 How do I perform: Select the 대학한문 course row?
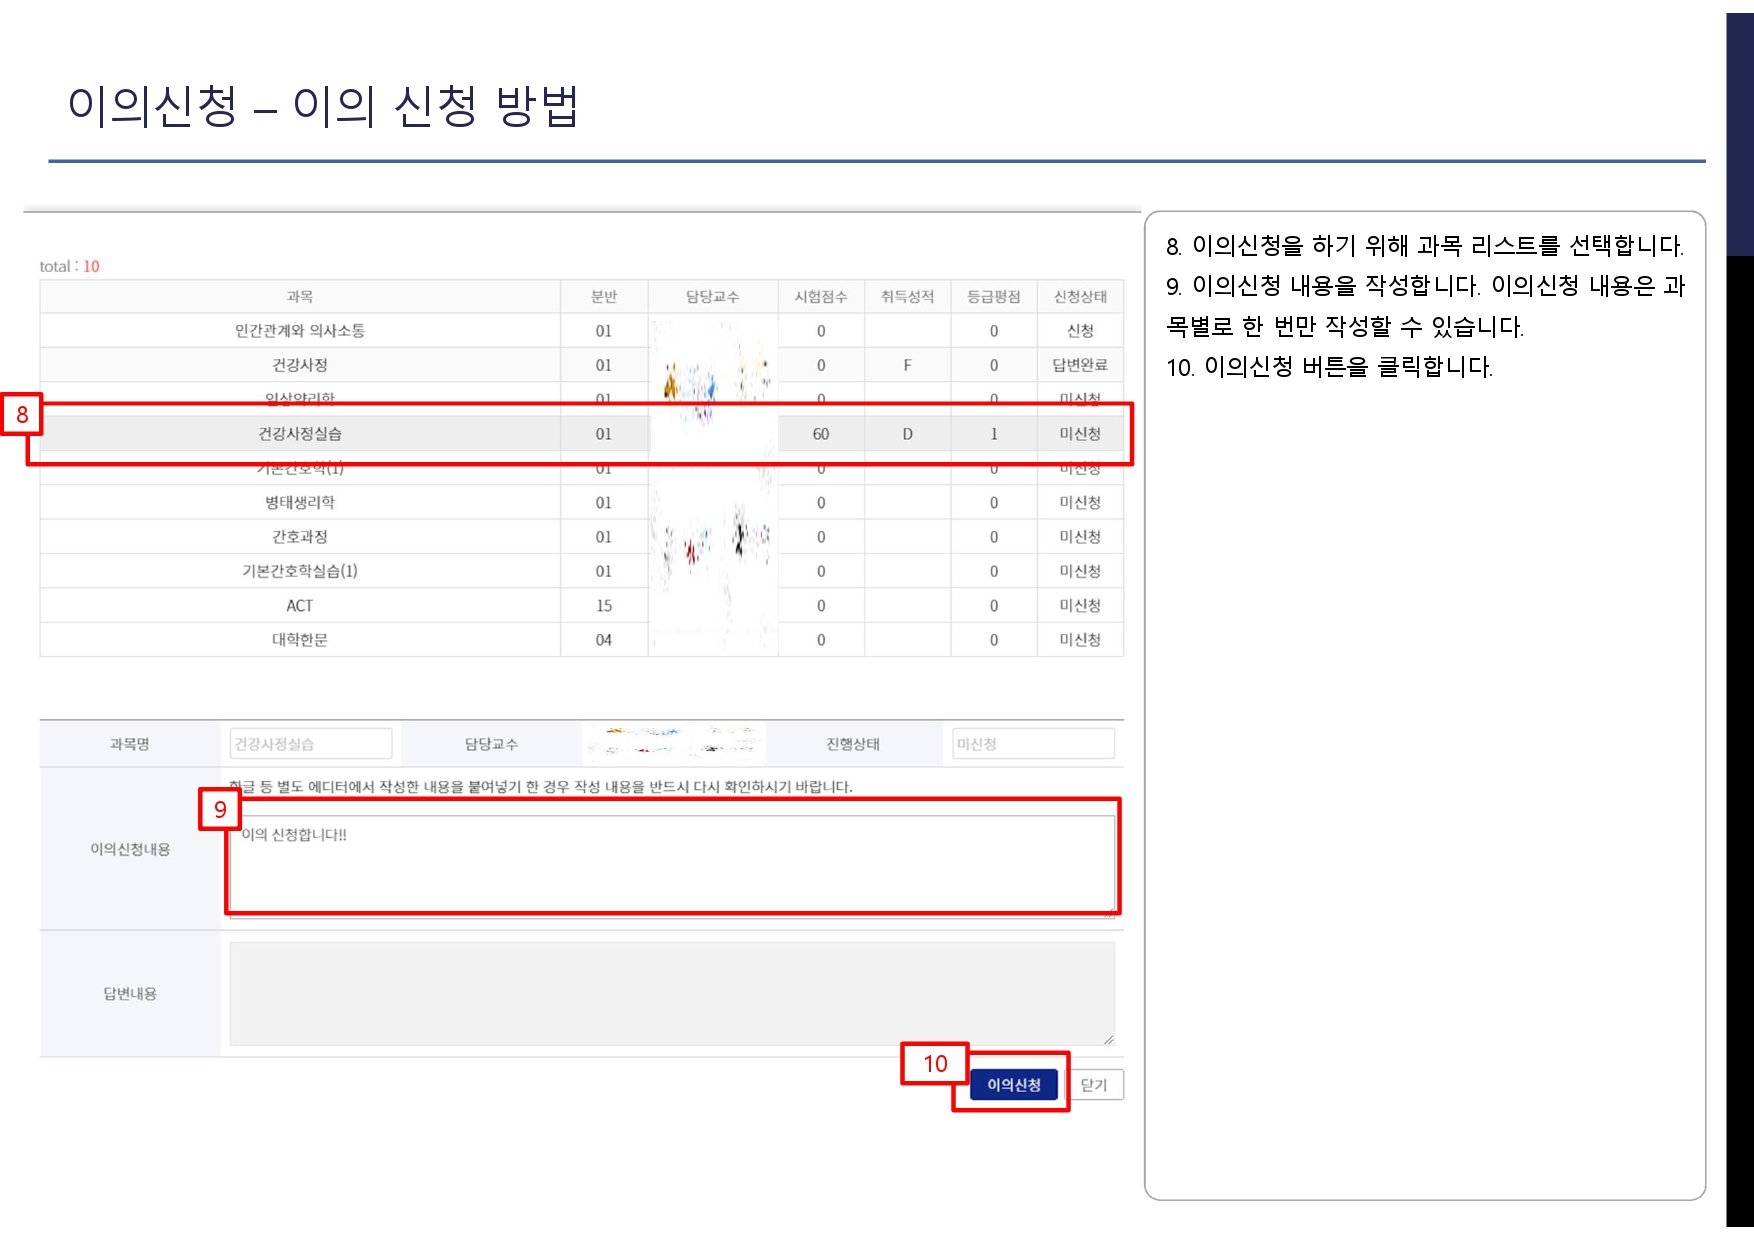582,640
